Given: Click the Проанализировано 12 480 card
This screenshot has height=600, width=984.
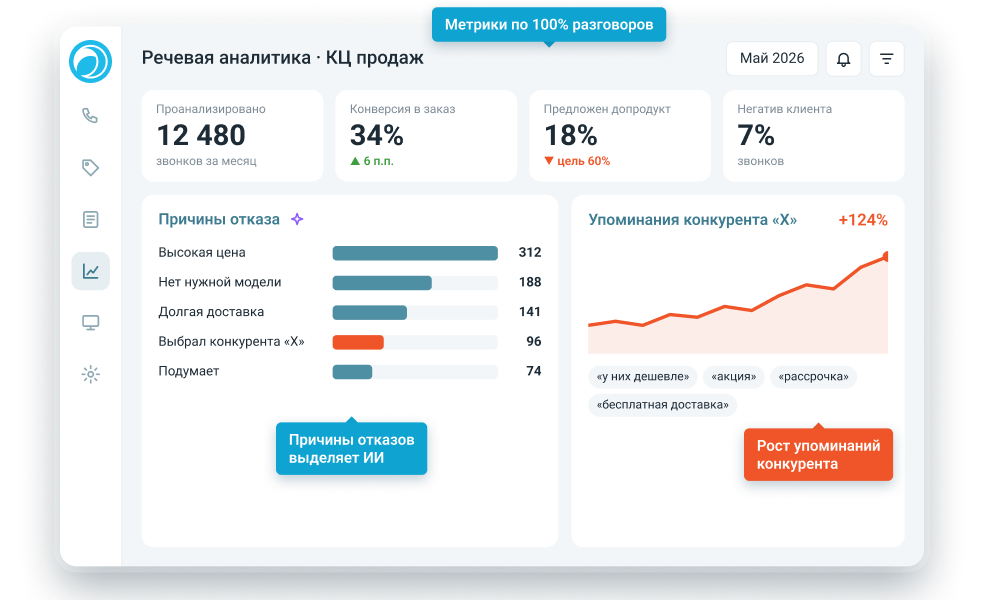Looking at the screenshot, I should pyautogui.click(x=232, y=136).
